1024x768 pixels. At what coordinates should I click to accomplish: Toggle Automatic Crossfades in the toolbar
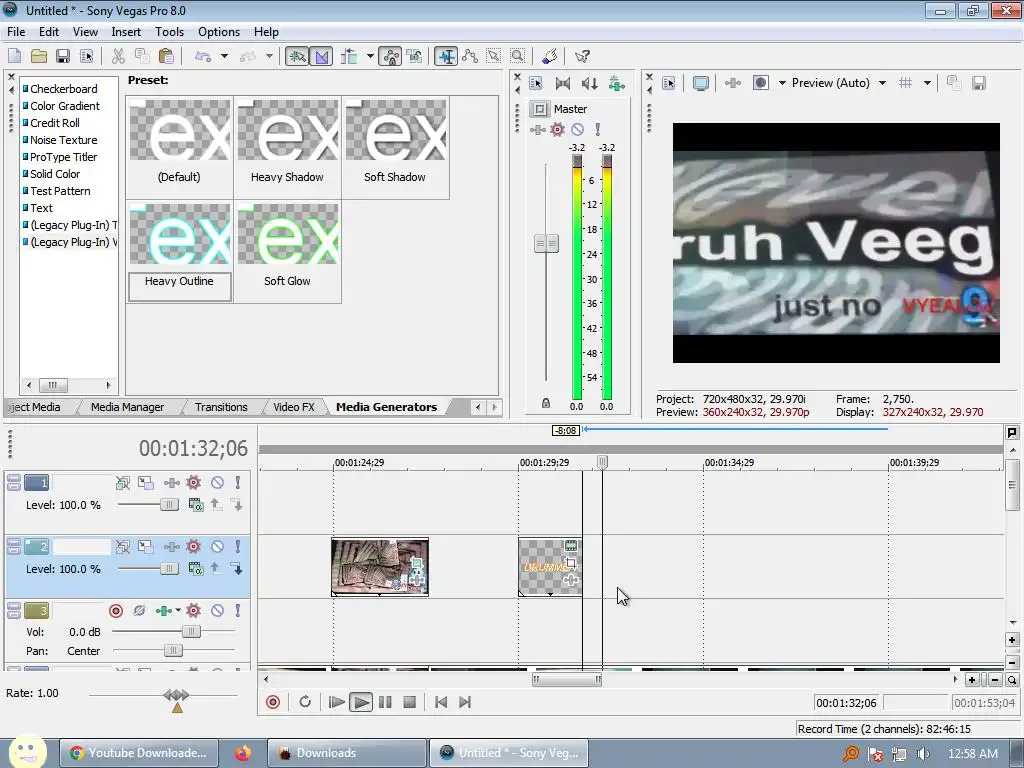coord(321,56)
